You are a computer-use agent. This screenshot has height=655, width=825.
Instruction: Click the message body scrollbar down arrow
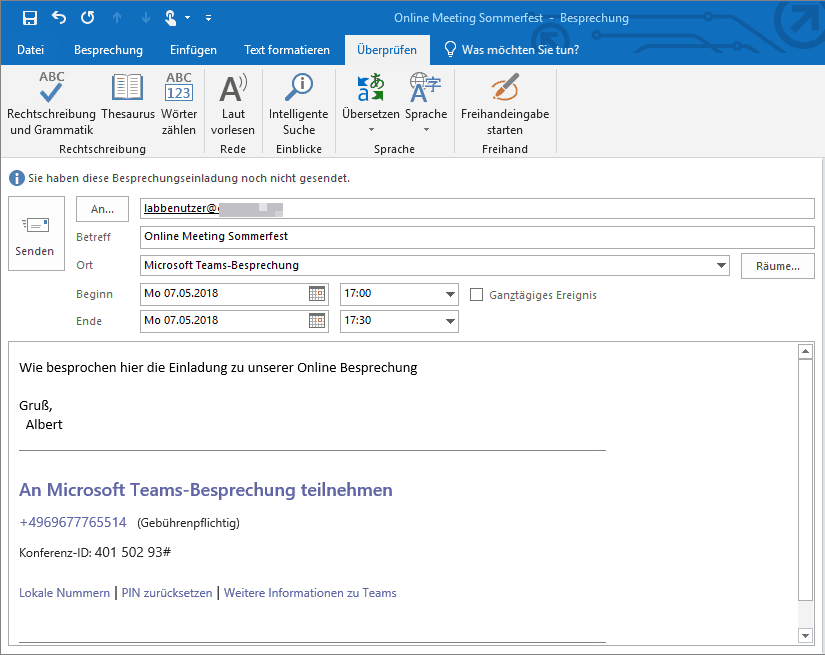point(805,636)
